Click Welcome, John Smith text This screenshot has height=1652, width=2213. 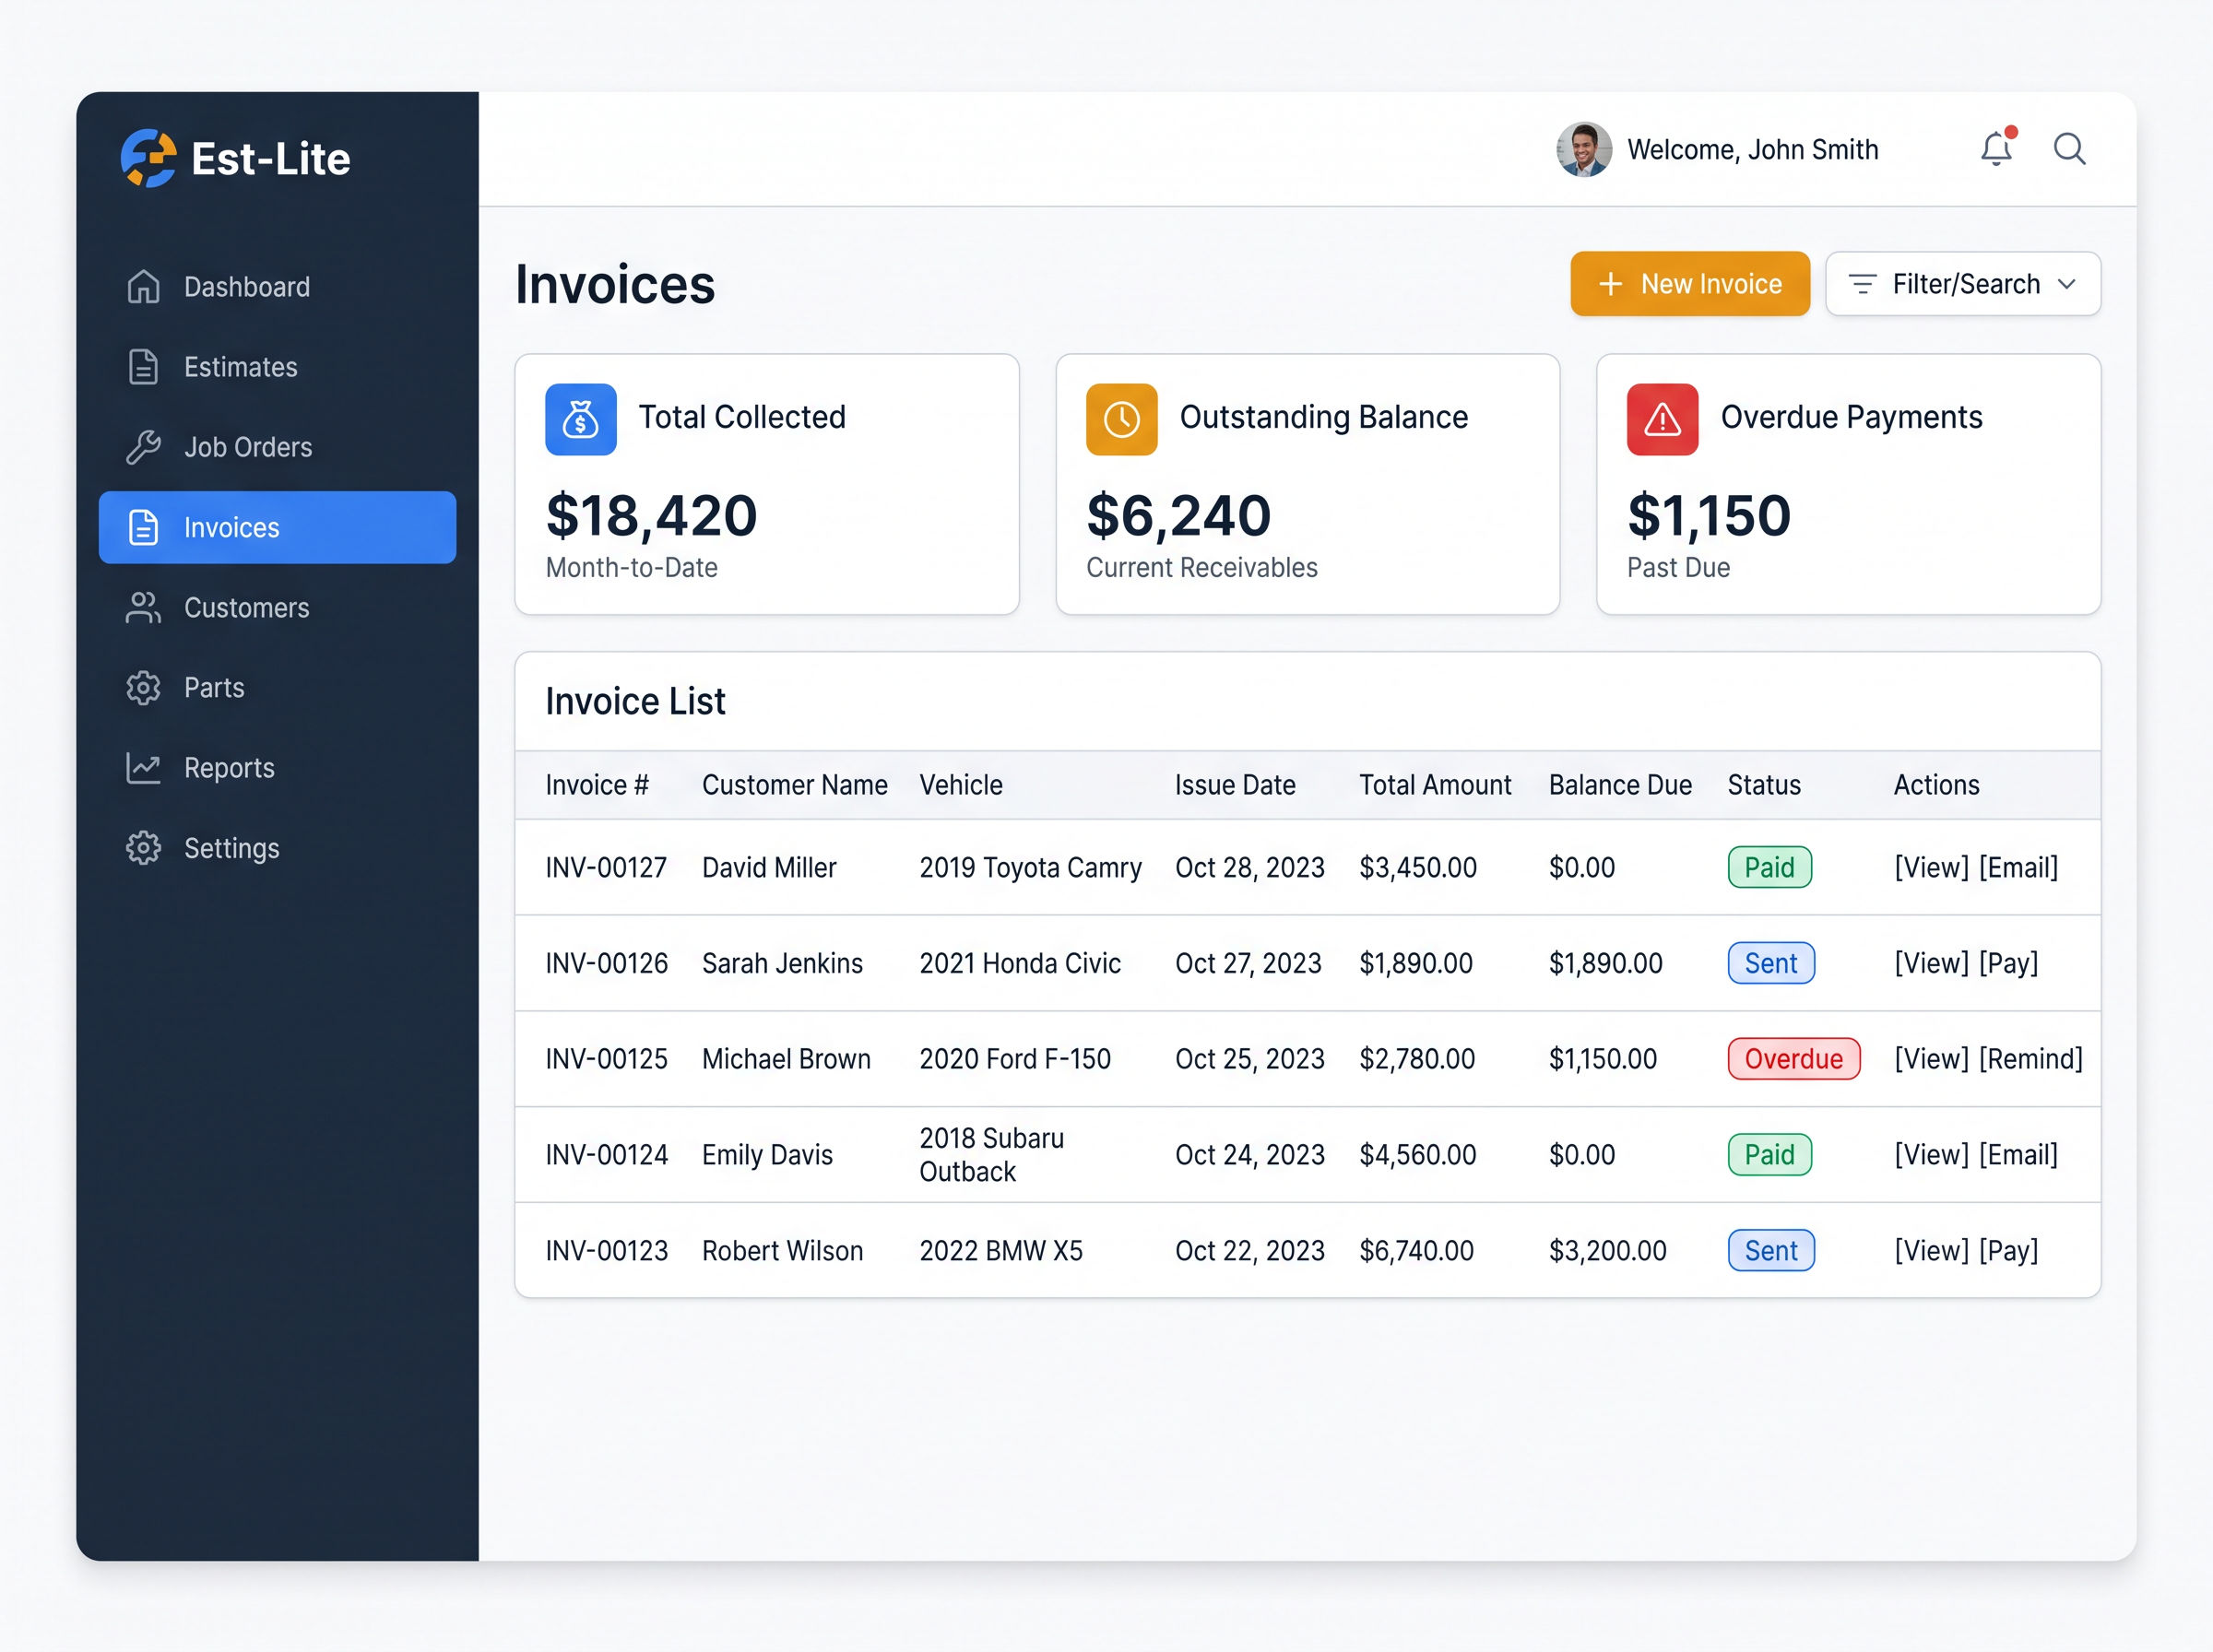(1753, 150)
